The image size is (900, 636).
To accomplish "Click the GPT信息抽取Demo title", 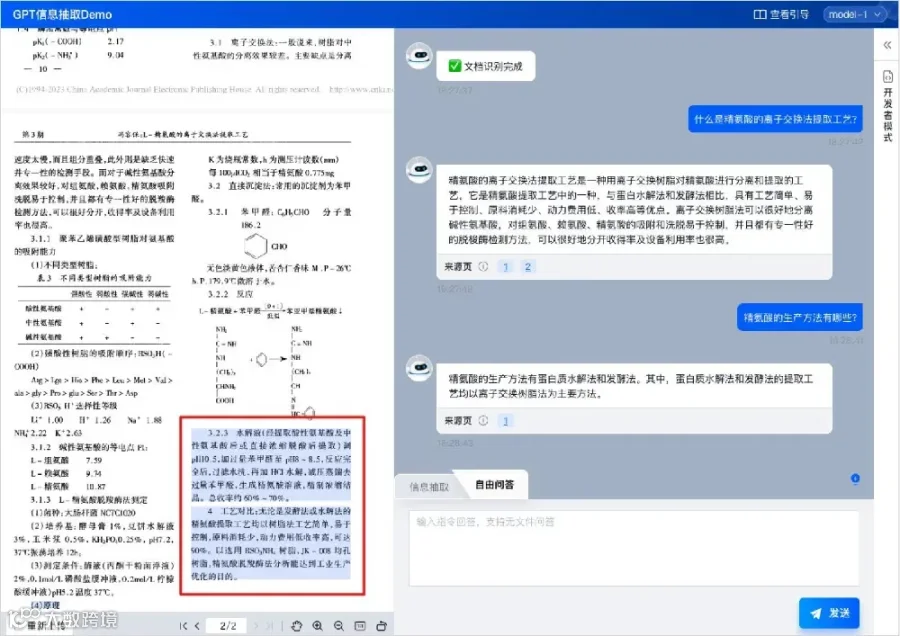I will tap(63, 14).
